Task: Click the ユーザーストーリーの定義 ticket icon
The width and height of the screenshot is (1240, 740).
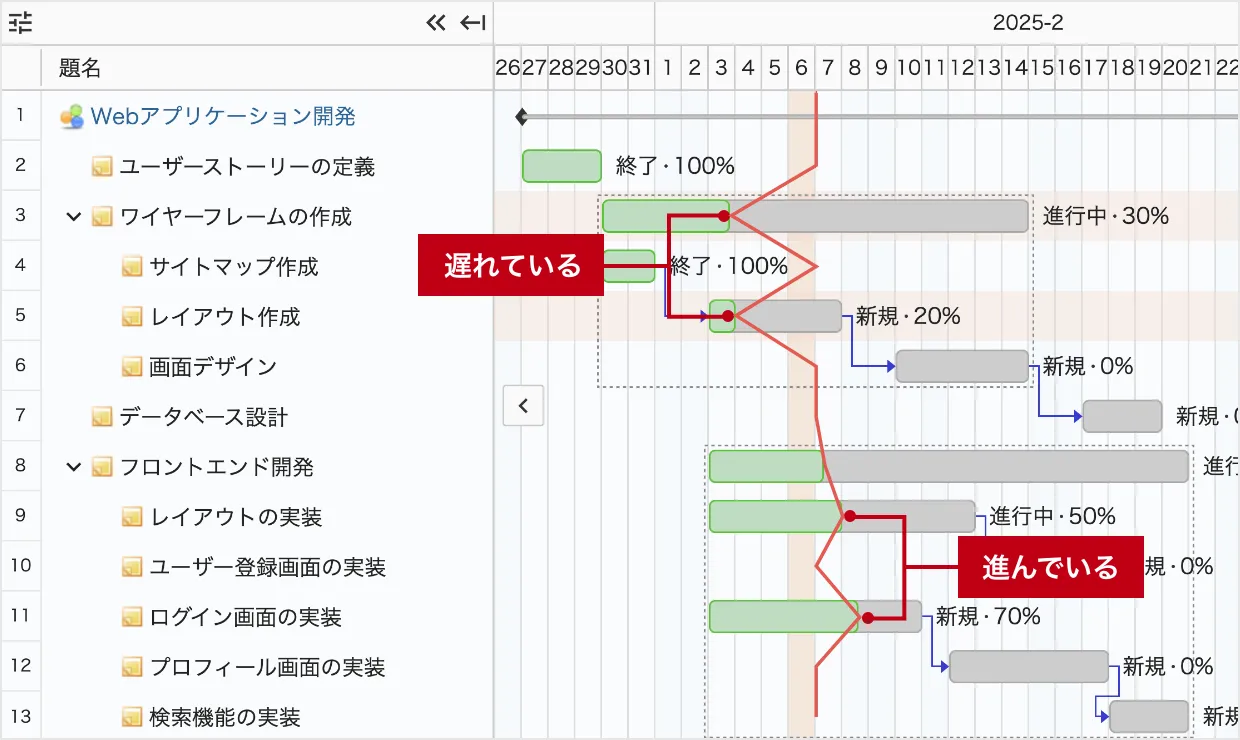Action: click(101, 167)
